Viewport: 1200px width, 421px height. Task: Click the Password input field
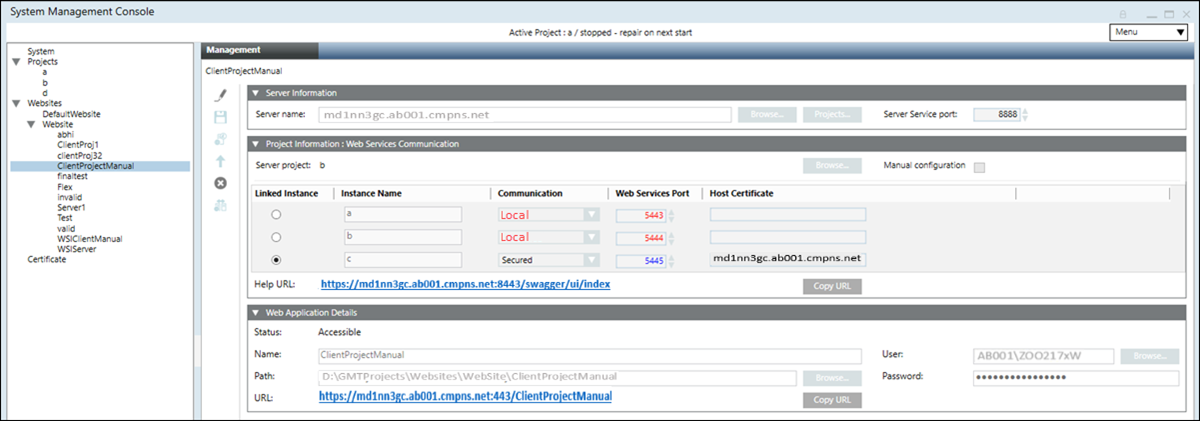1073,377
